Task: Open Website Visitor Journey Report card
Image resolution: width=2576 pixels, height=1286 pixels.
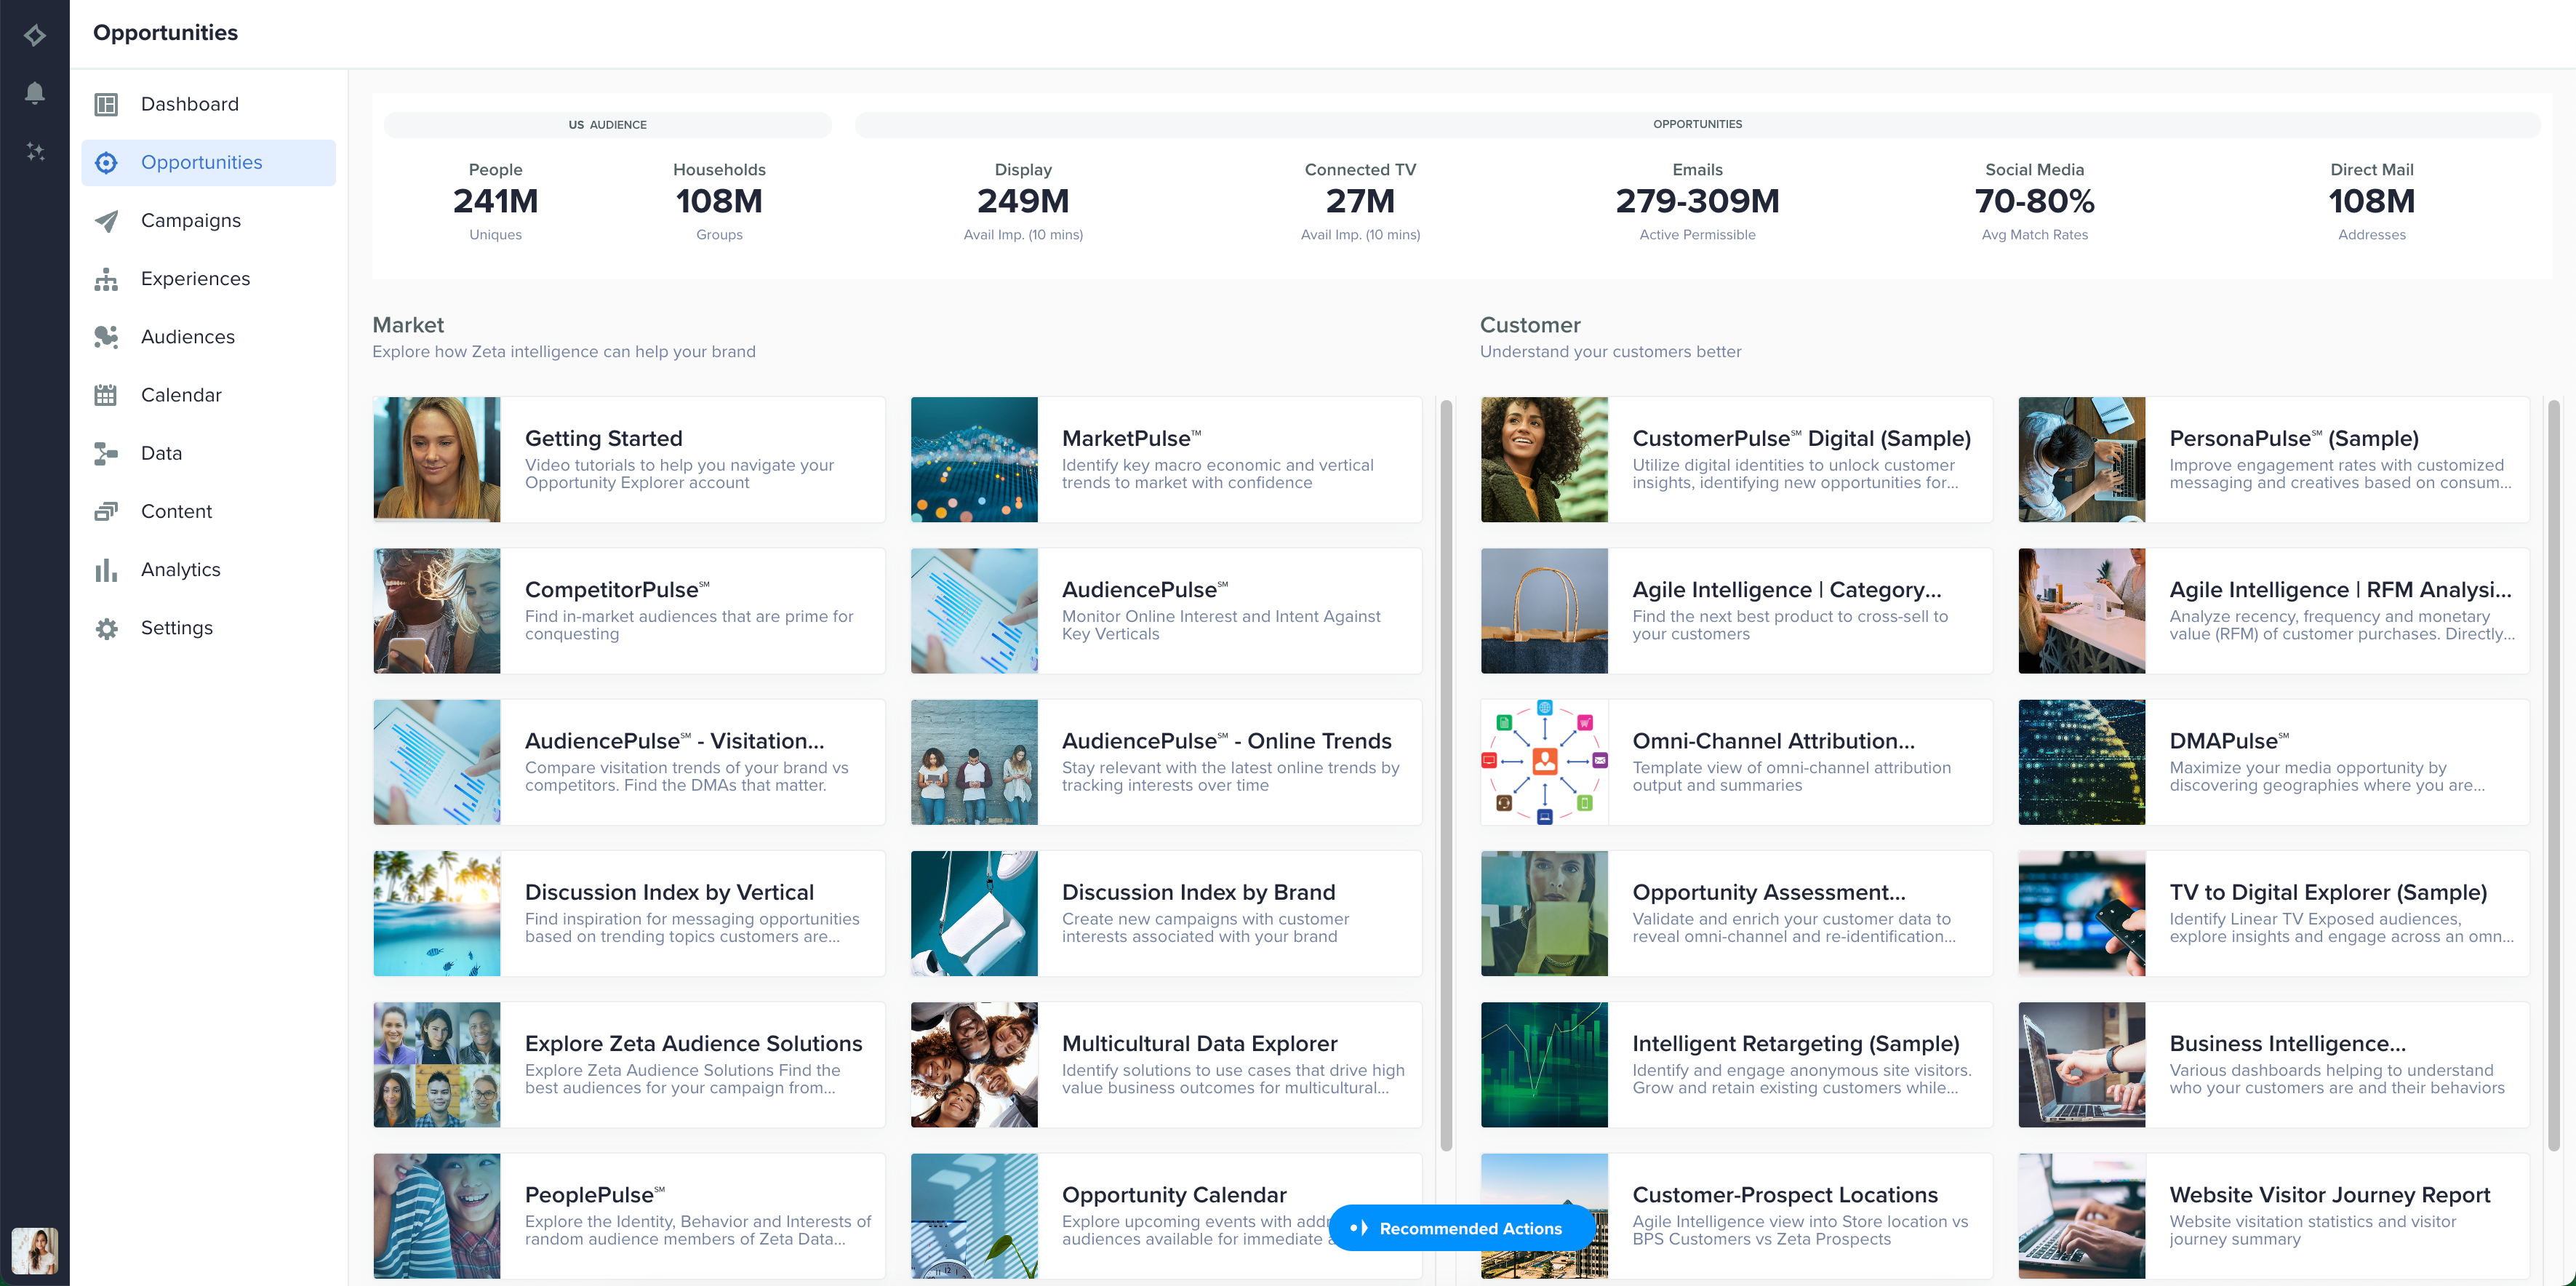Action: point(2274,1215)
